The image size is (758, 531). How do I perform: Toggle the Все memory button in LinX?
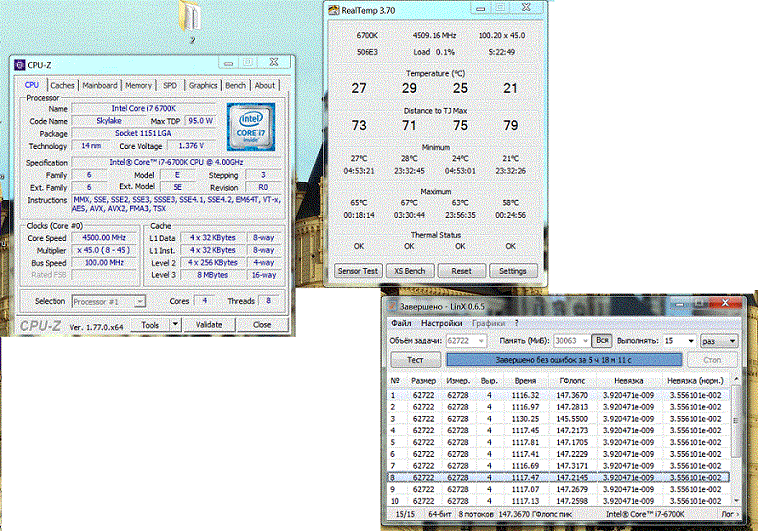pyautogui.click(x=602, y=341)
